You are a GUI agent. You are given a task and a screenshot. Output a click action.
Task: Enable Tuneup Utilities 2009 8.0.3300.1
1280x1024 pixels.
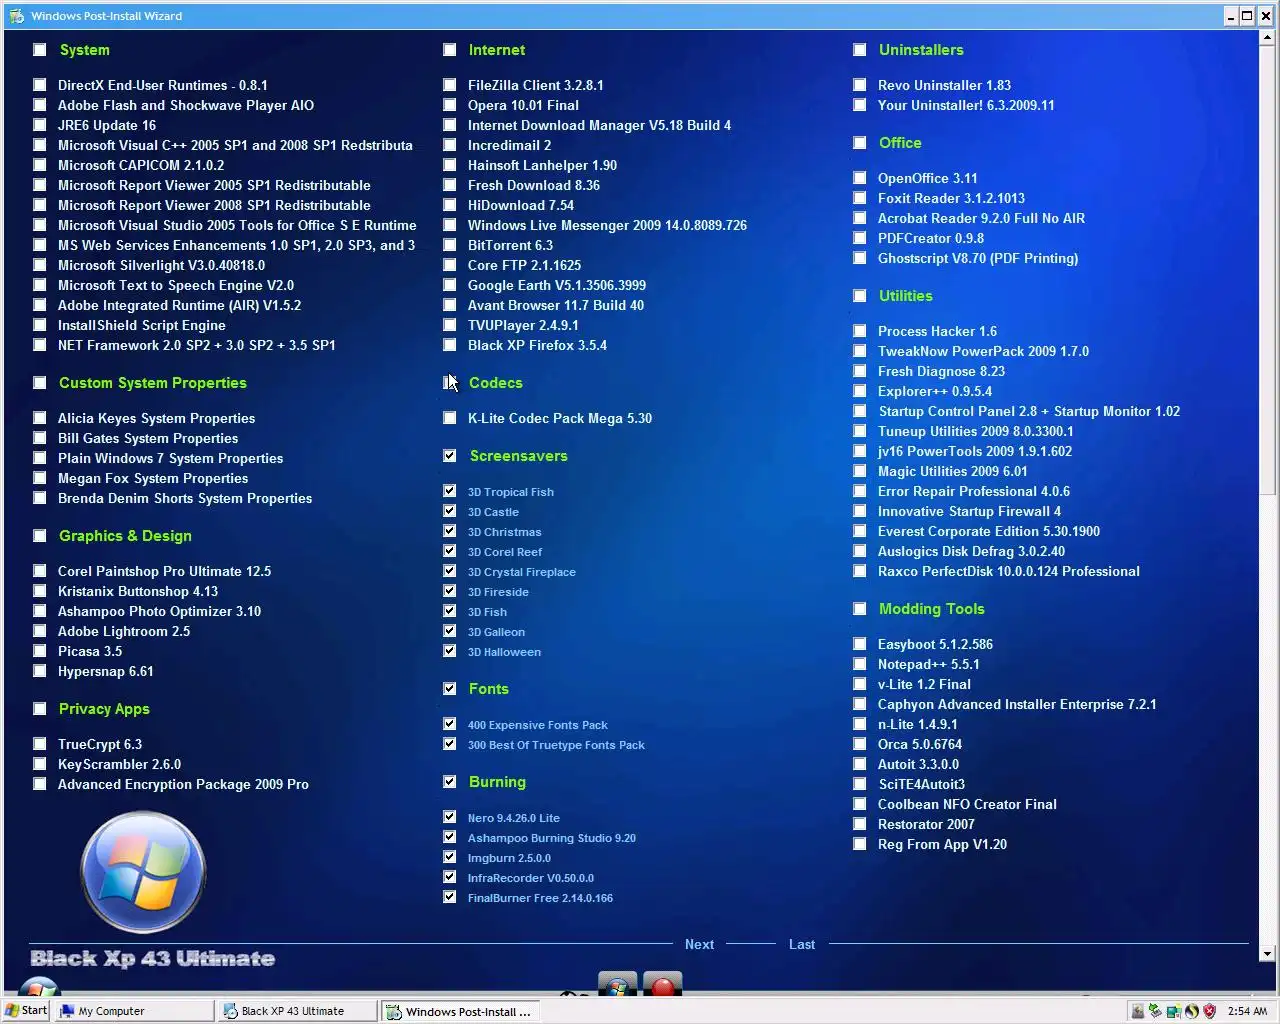click(x=860, y=431)
